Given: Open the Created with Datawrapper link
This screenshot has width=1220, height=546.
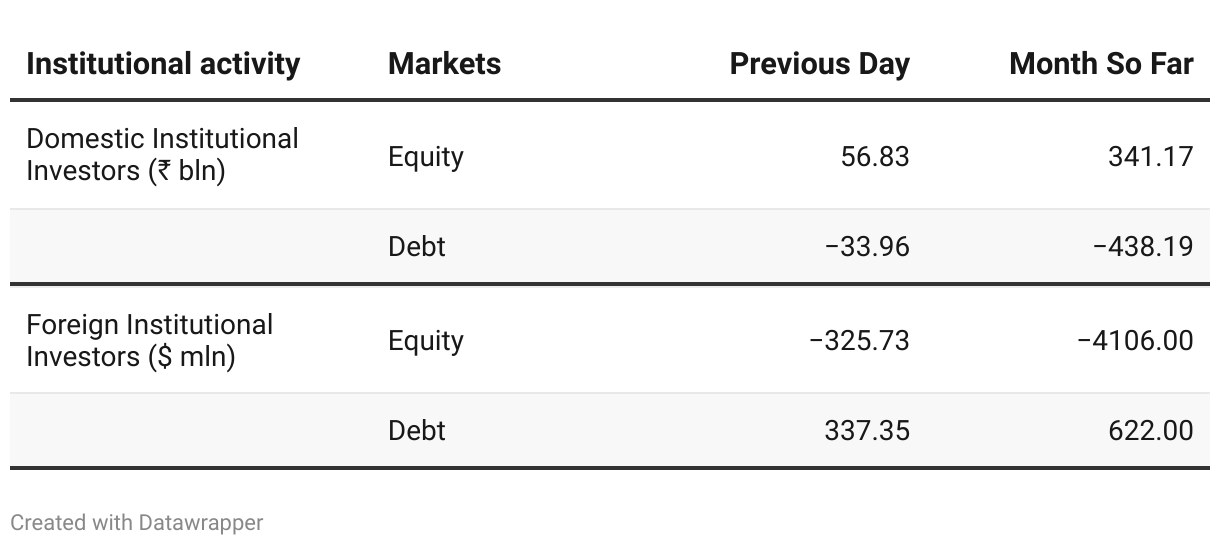Looking at the screenshot, I should [136, 522].
